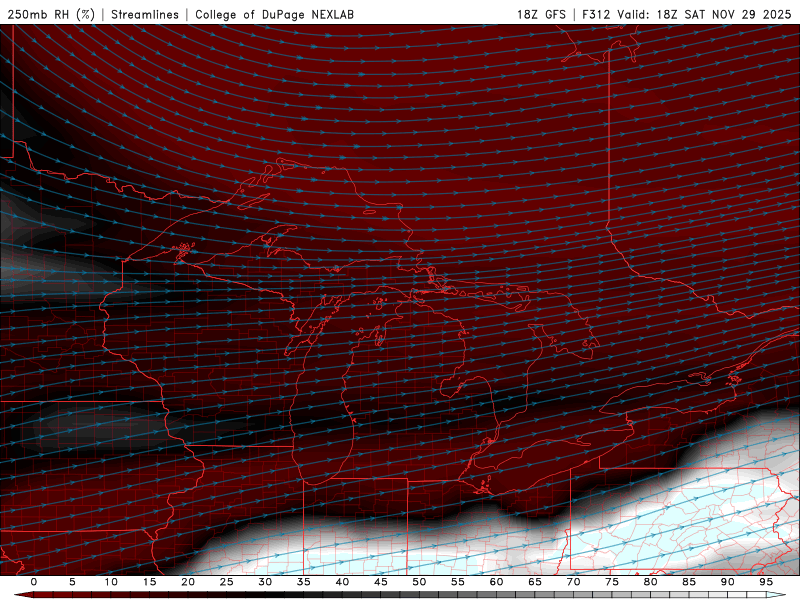Click the "80" value on the color scale
The height and width of the screenshot is (600, 800).
pyautogui.click(x=650, y=582)
